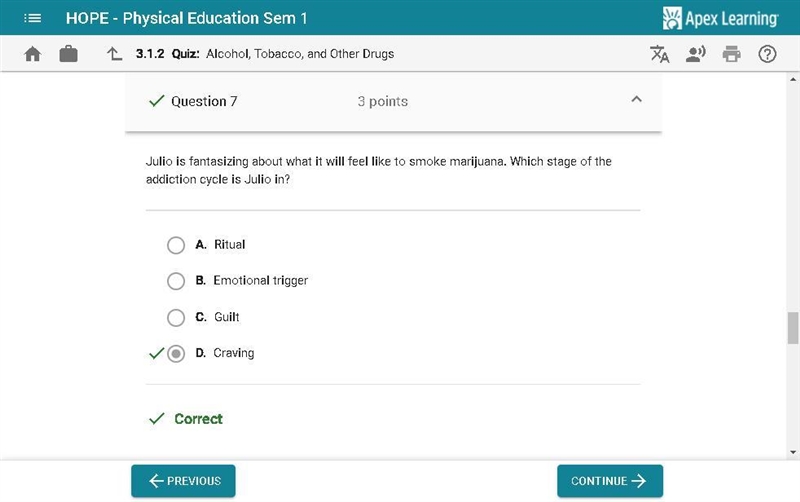Click the up-level navigation arrow icon
Viewport: 800px width, 502px height.
(114, 54)
